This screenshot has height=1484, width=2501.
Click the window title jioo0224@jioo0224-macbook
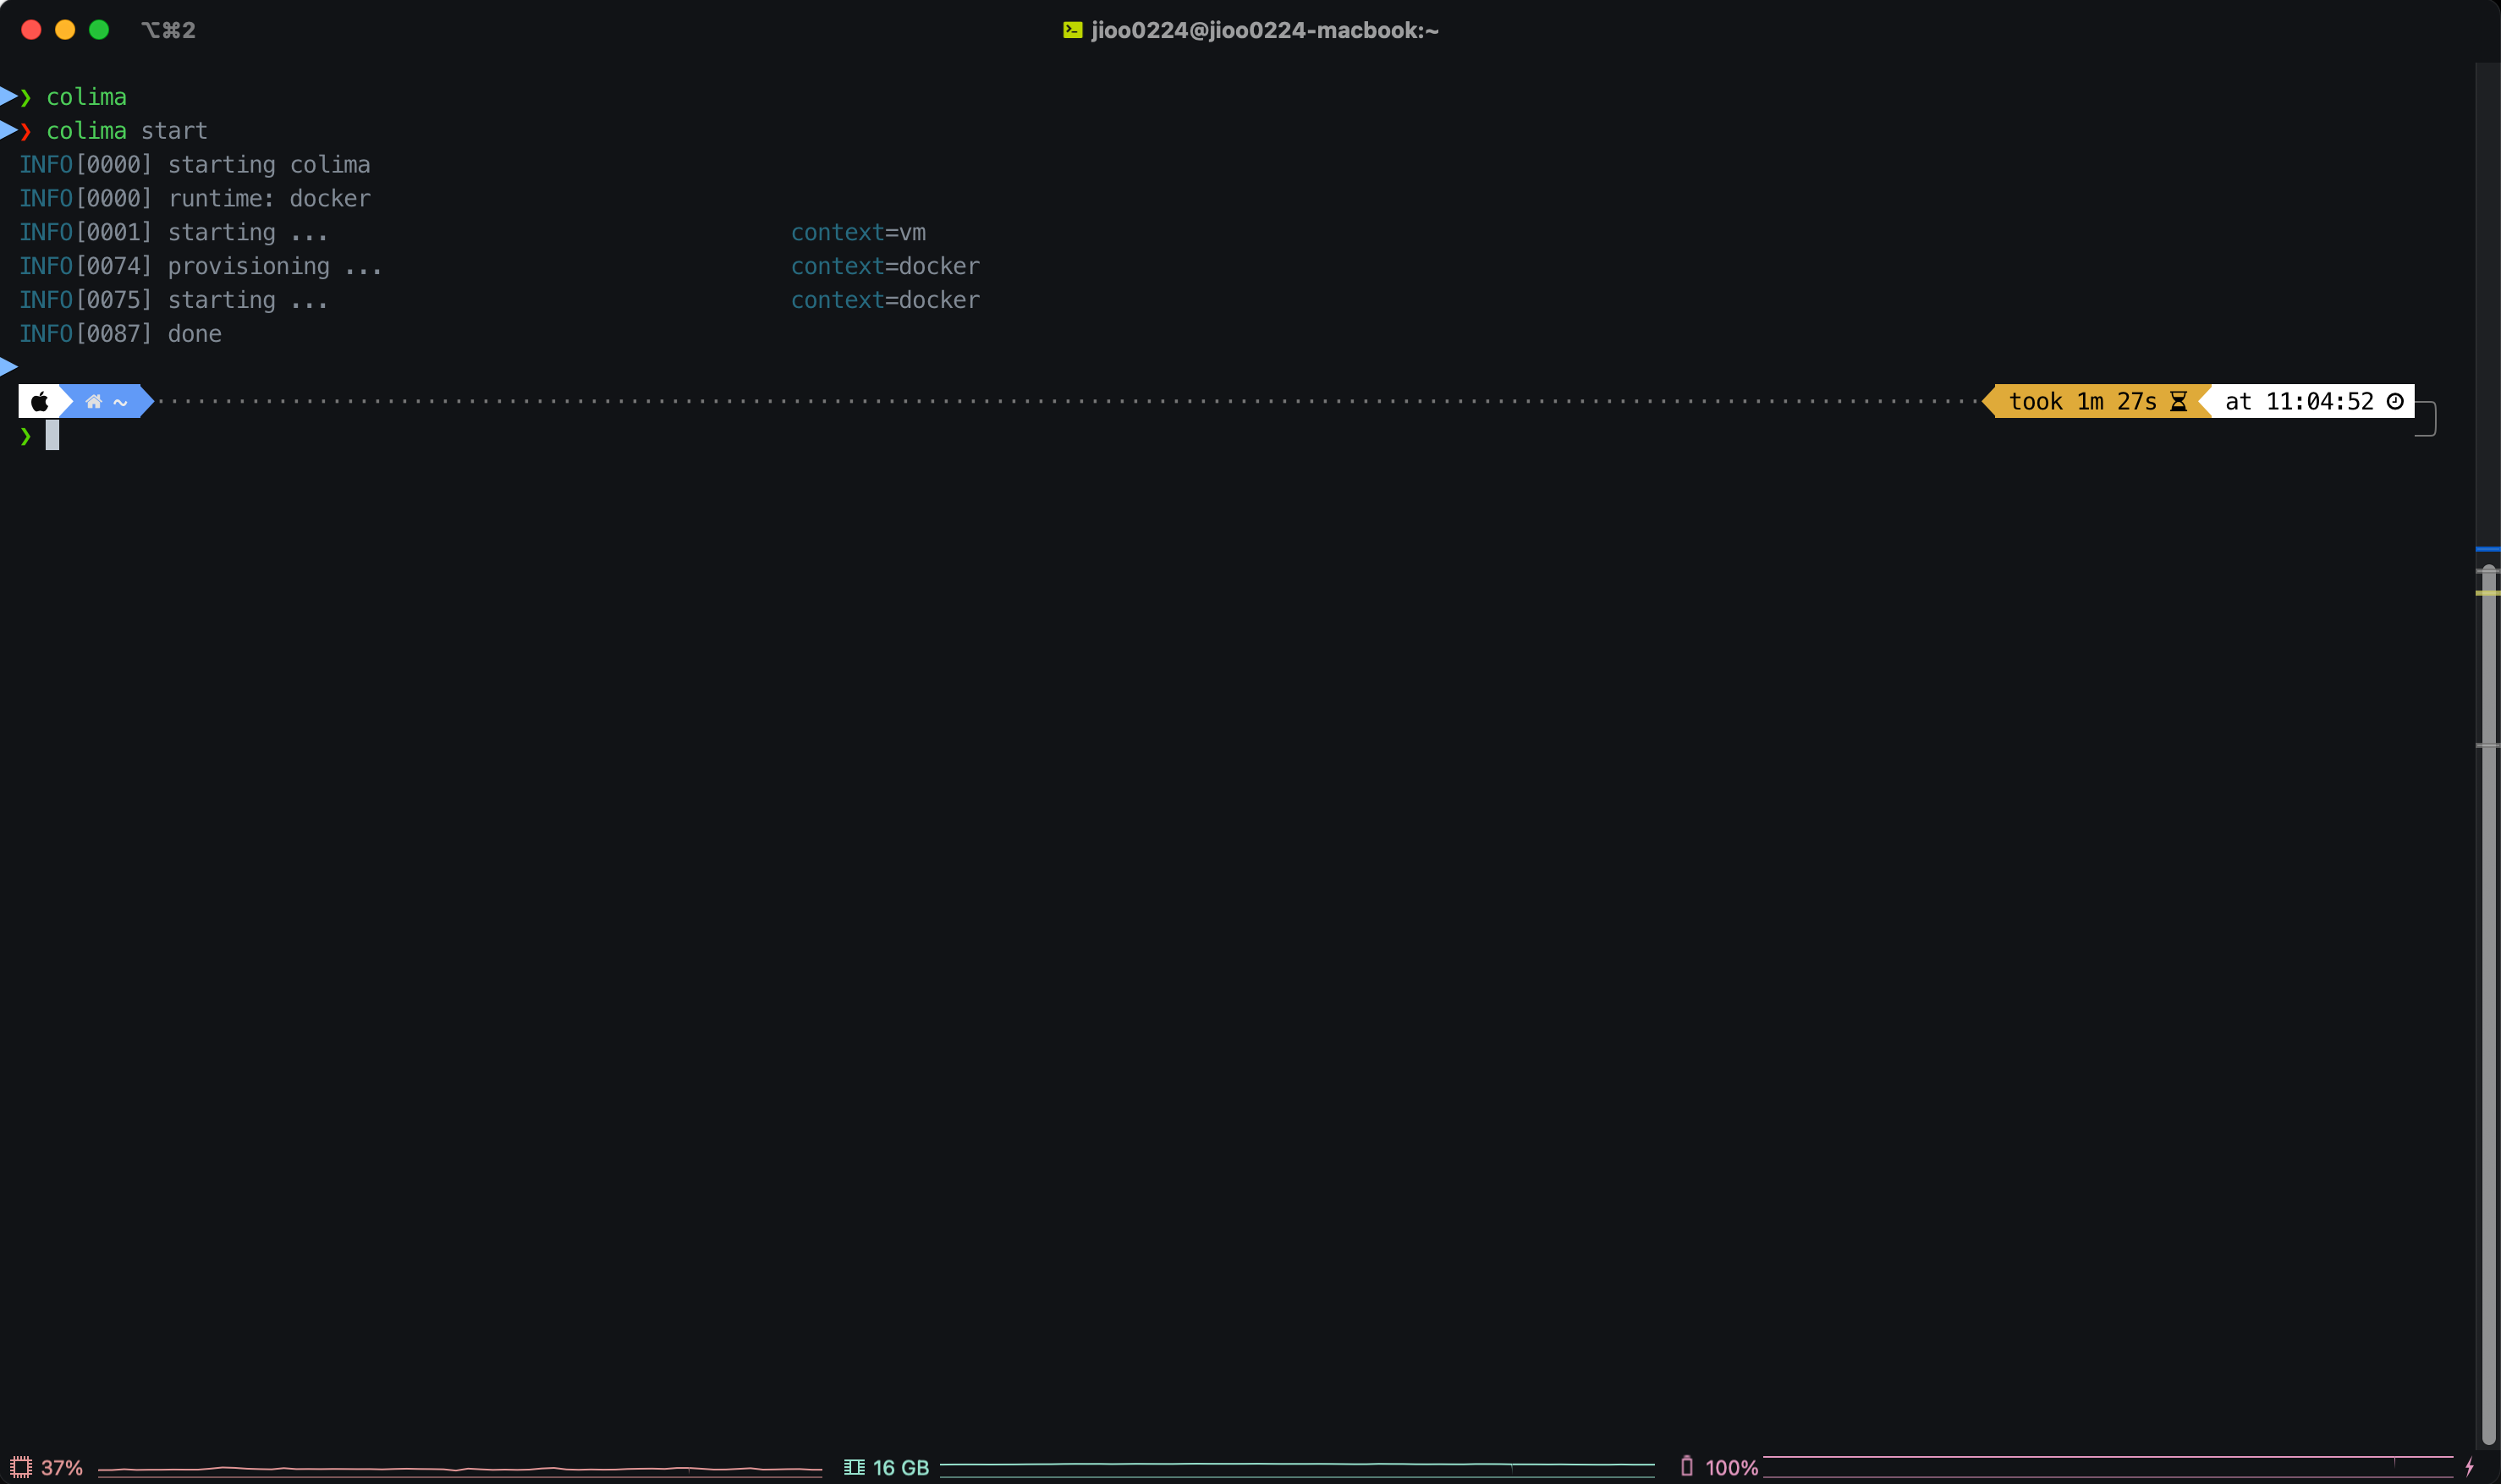click(x=1264, y=30)
